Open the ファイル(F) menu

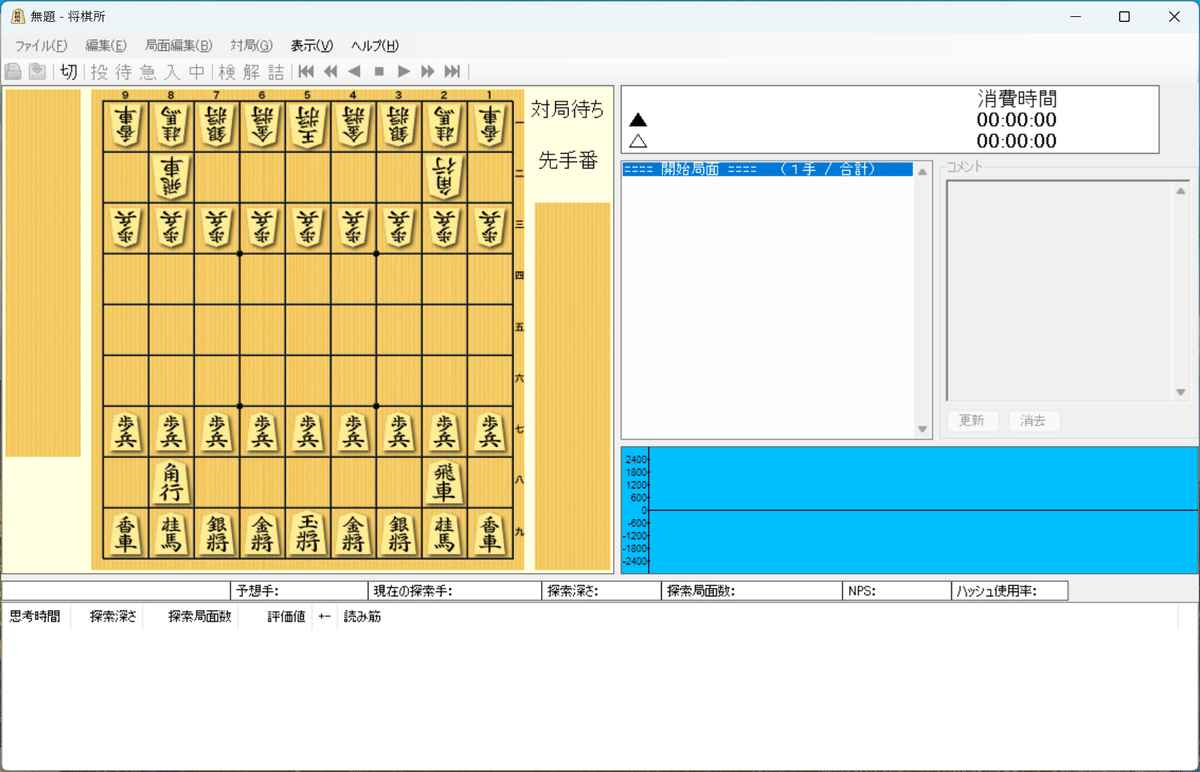[41, 45]
